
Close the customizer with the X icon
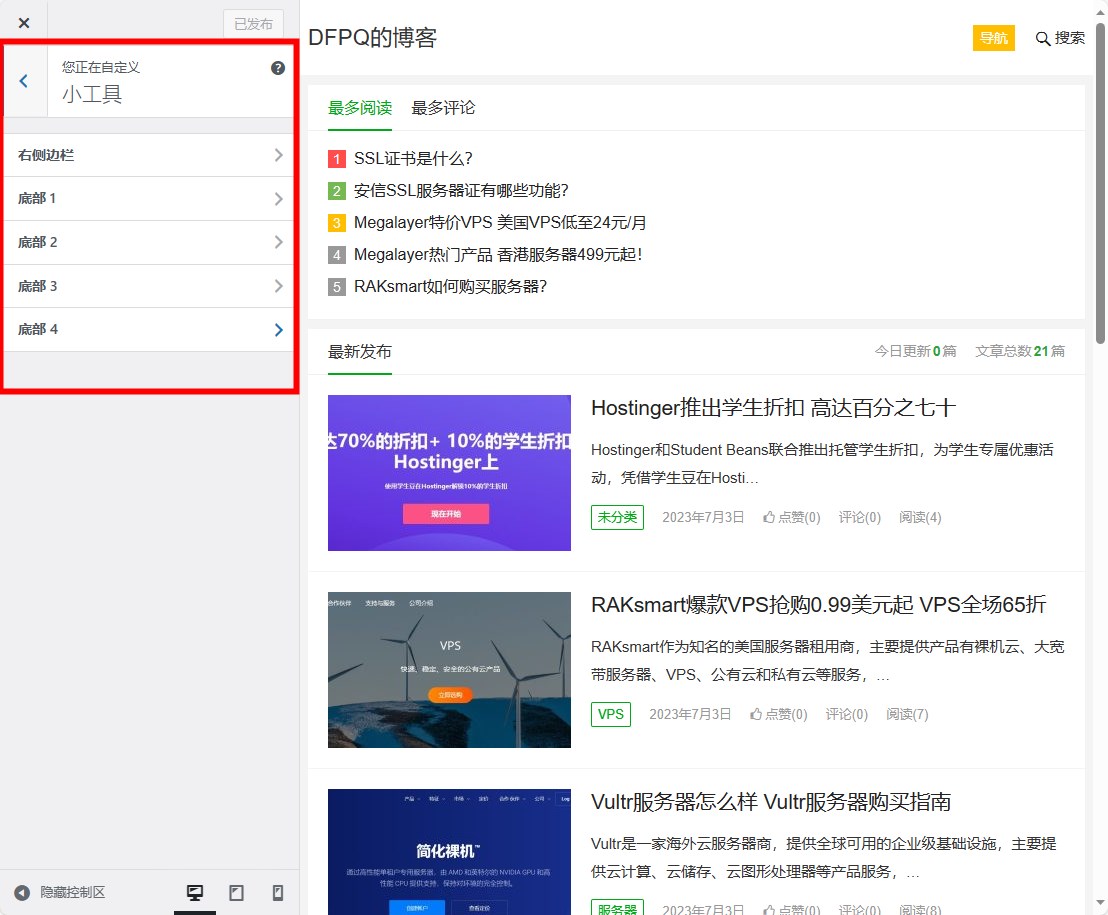(x=24, y=23)
